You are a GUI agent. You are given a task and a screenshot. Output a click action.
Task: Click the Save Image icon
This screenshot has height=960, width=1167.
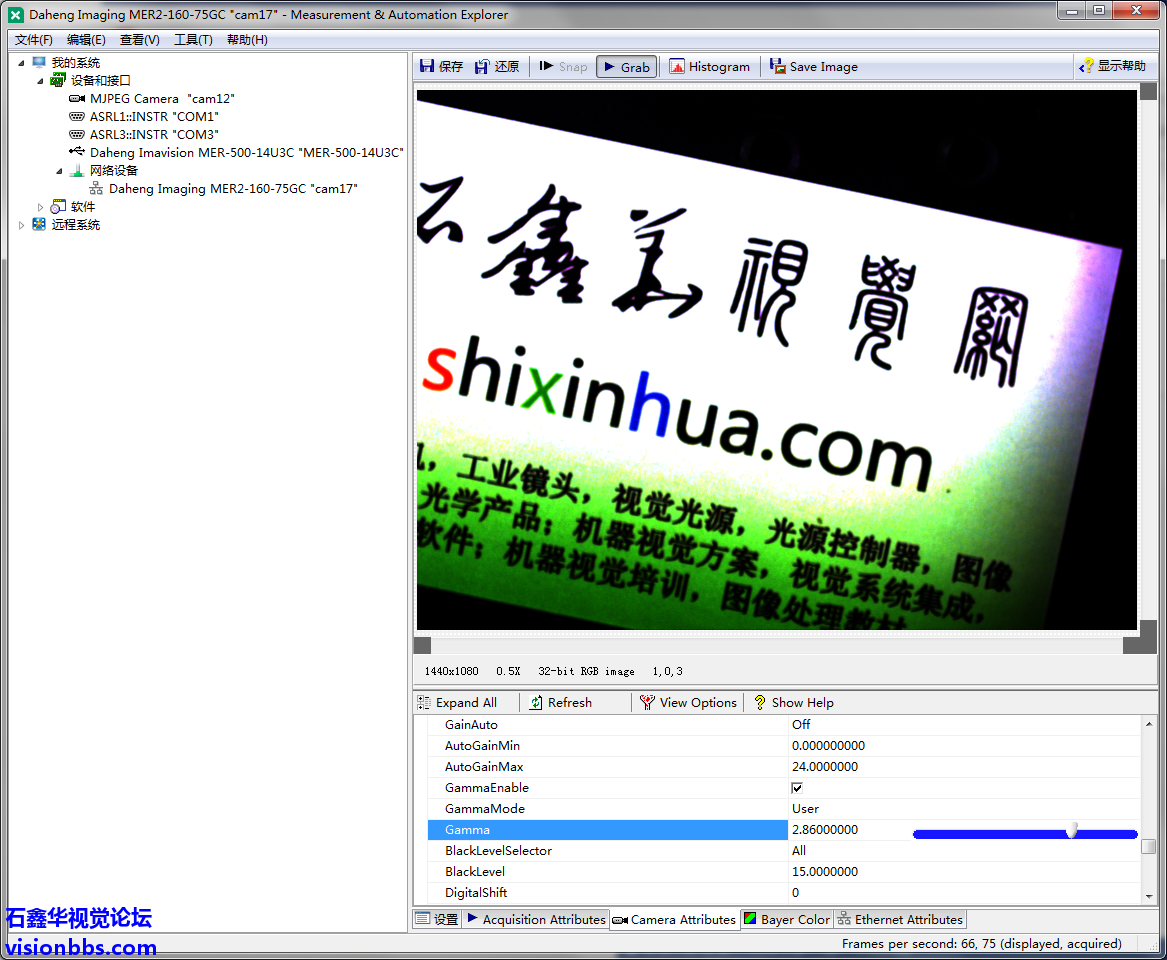778,67
